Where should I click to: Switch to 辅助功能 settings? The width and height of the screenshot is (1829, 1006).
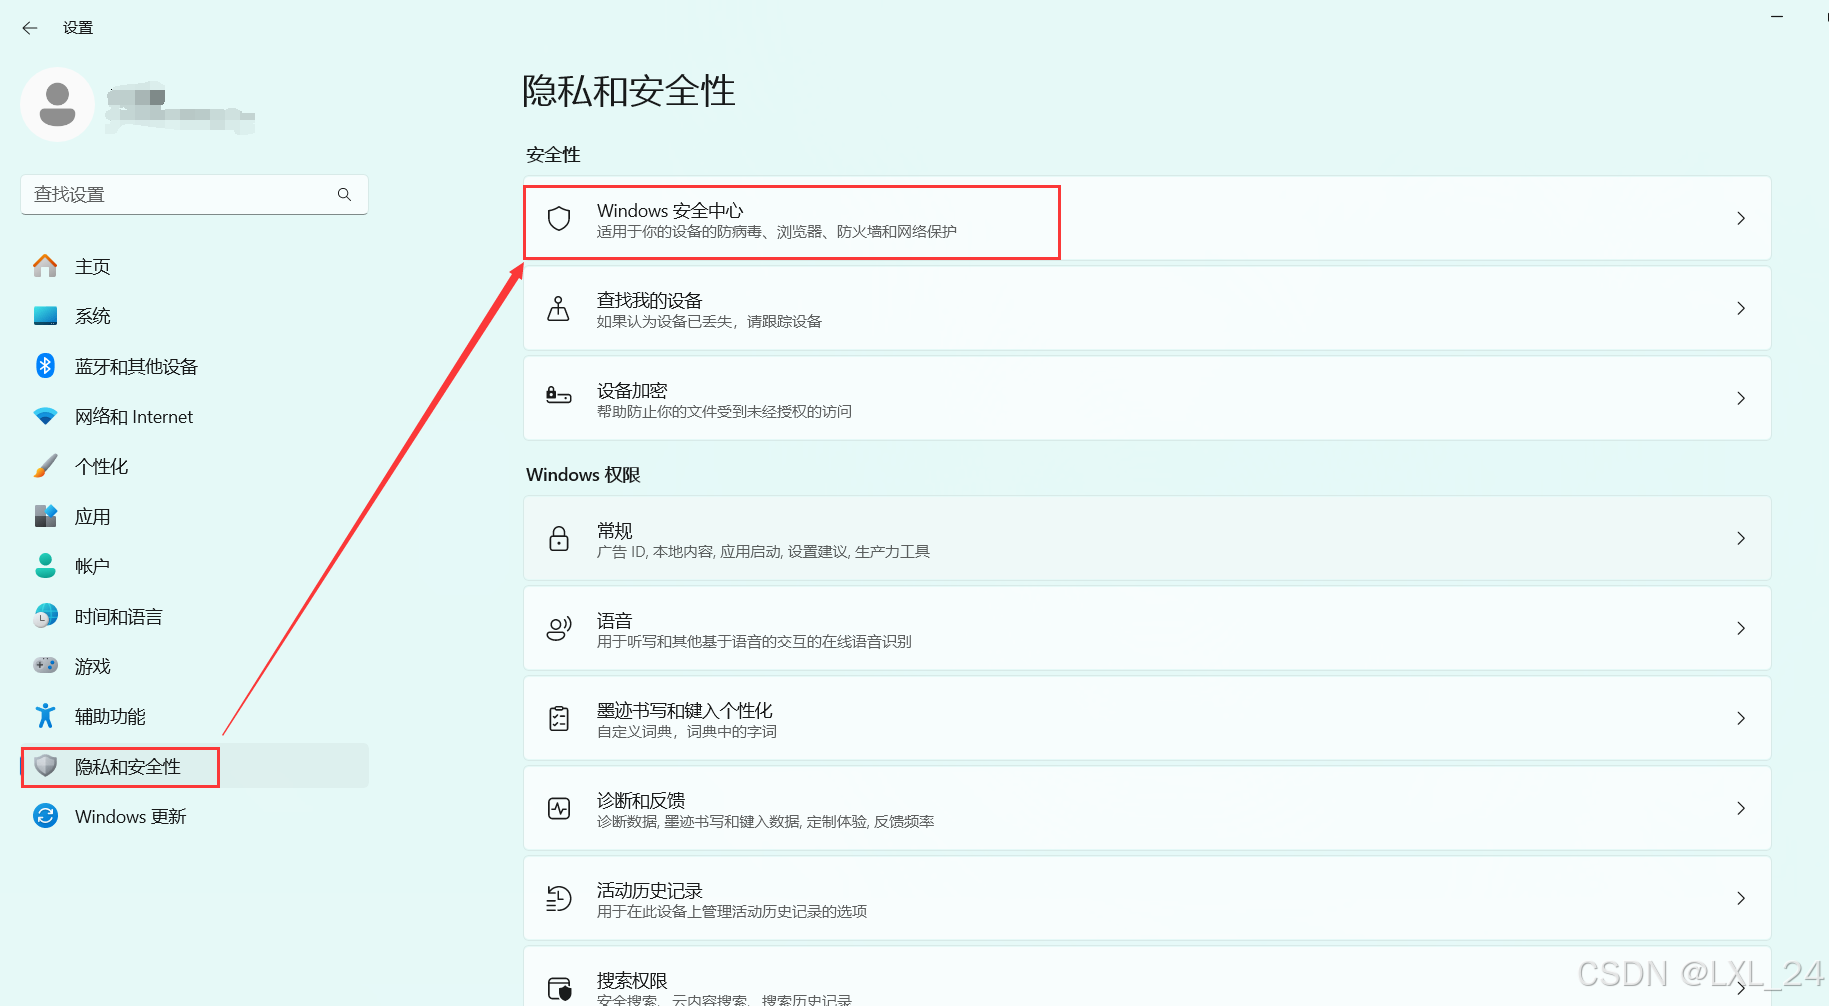(x=195, y=716)
